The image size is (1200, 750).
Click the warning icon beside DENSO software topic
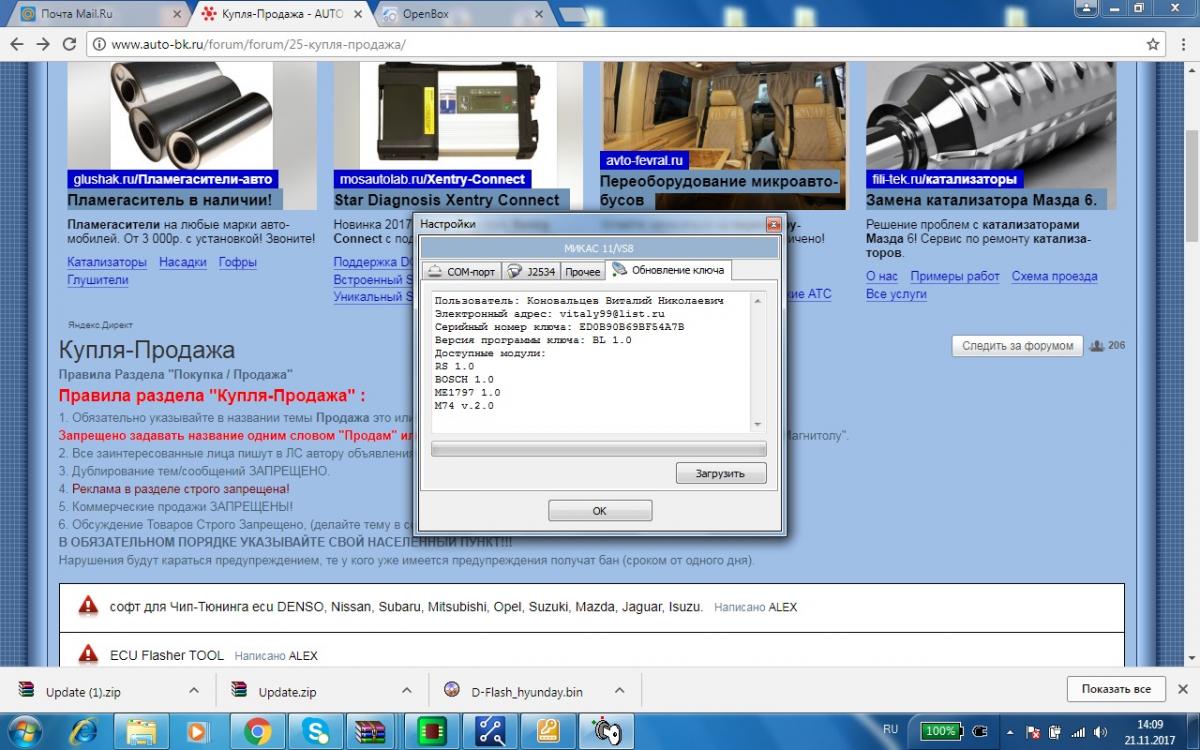pyautogui.click(x=89, y=606)
